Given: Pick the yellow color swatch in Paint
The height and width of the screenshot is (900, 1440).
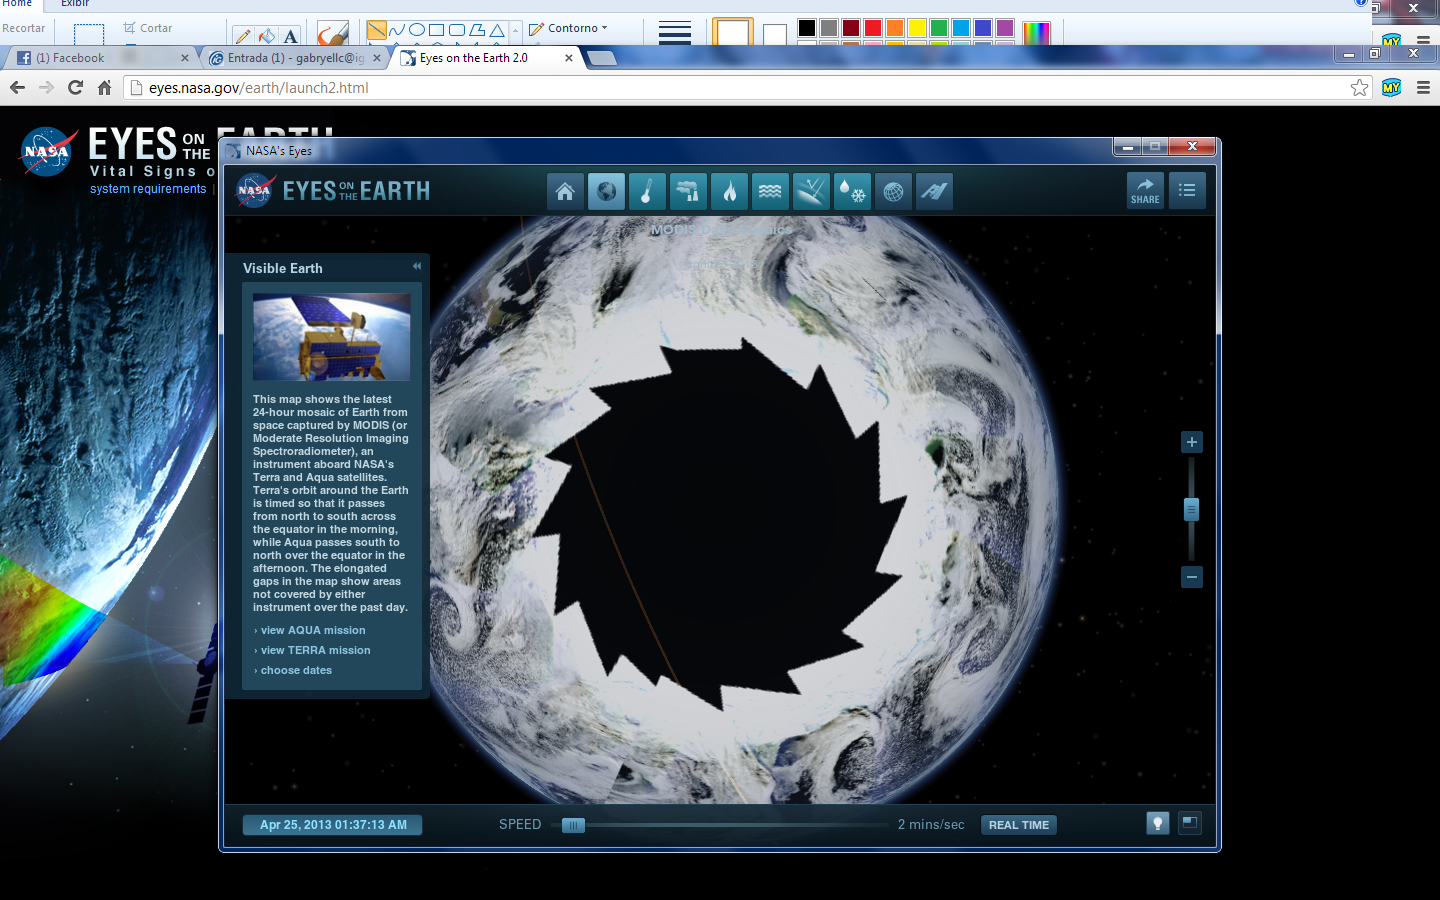Looking at the screenshot, I should coord(917,28).
